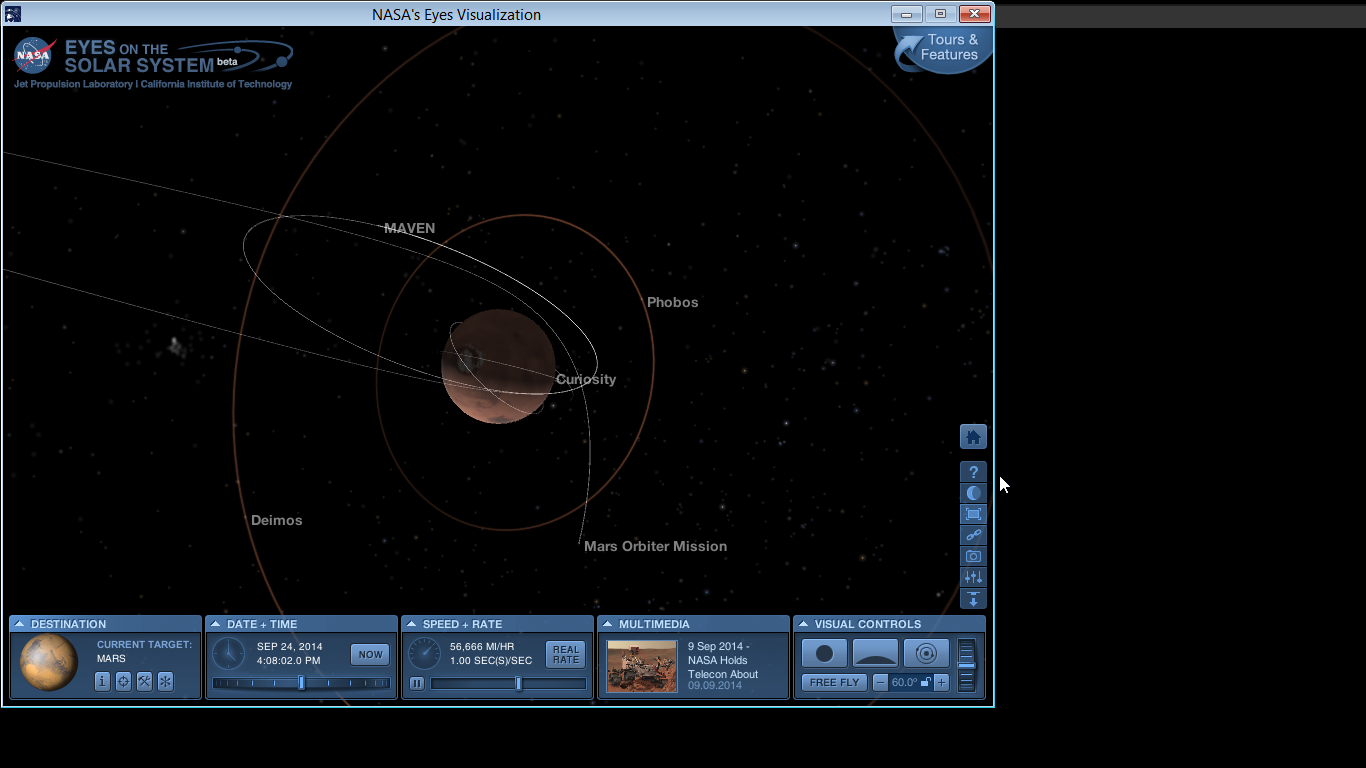Hide the bottom panels with down-arrow icon
Screen dimensions: 1366x768
pos(973,598)
